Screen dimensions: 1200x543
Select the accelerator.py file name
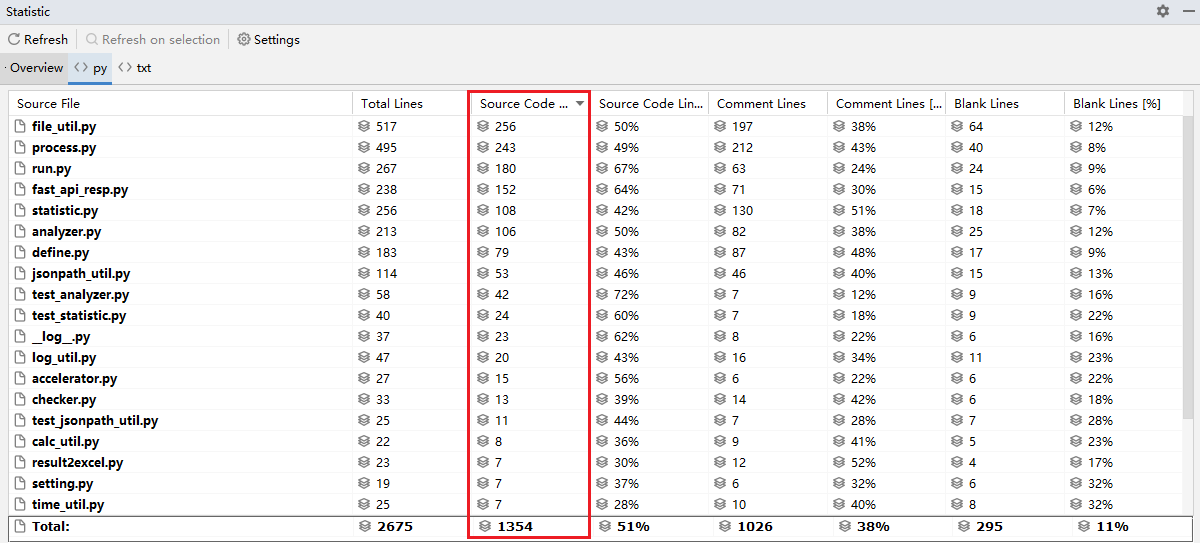[74, 379]
